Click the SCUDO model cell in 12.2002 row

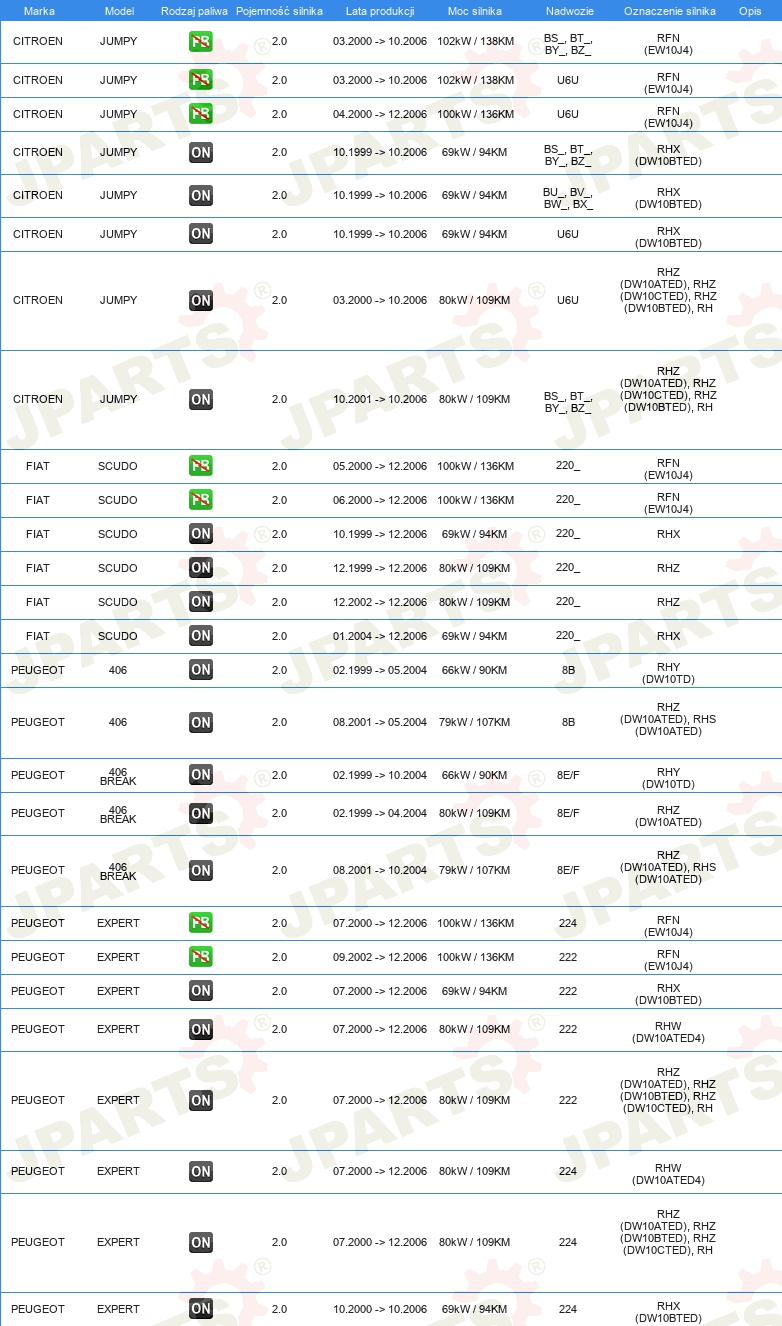tap(118, 602)
